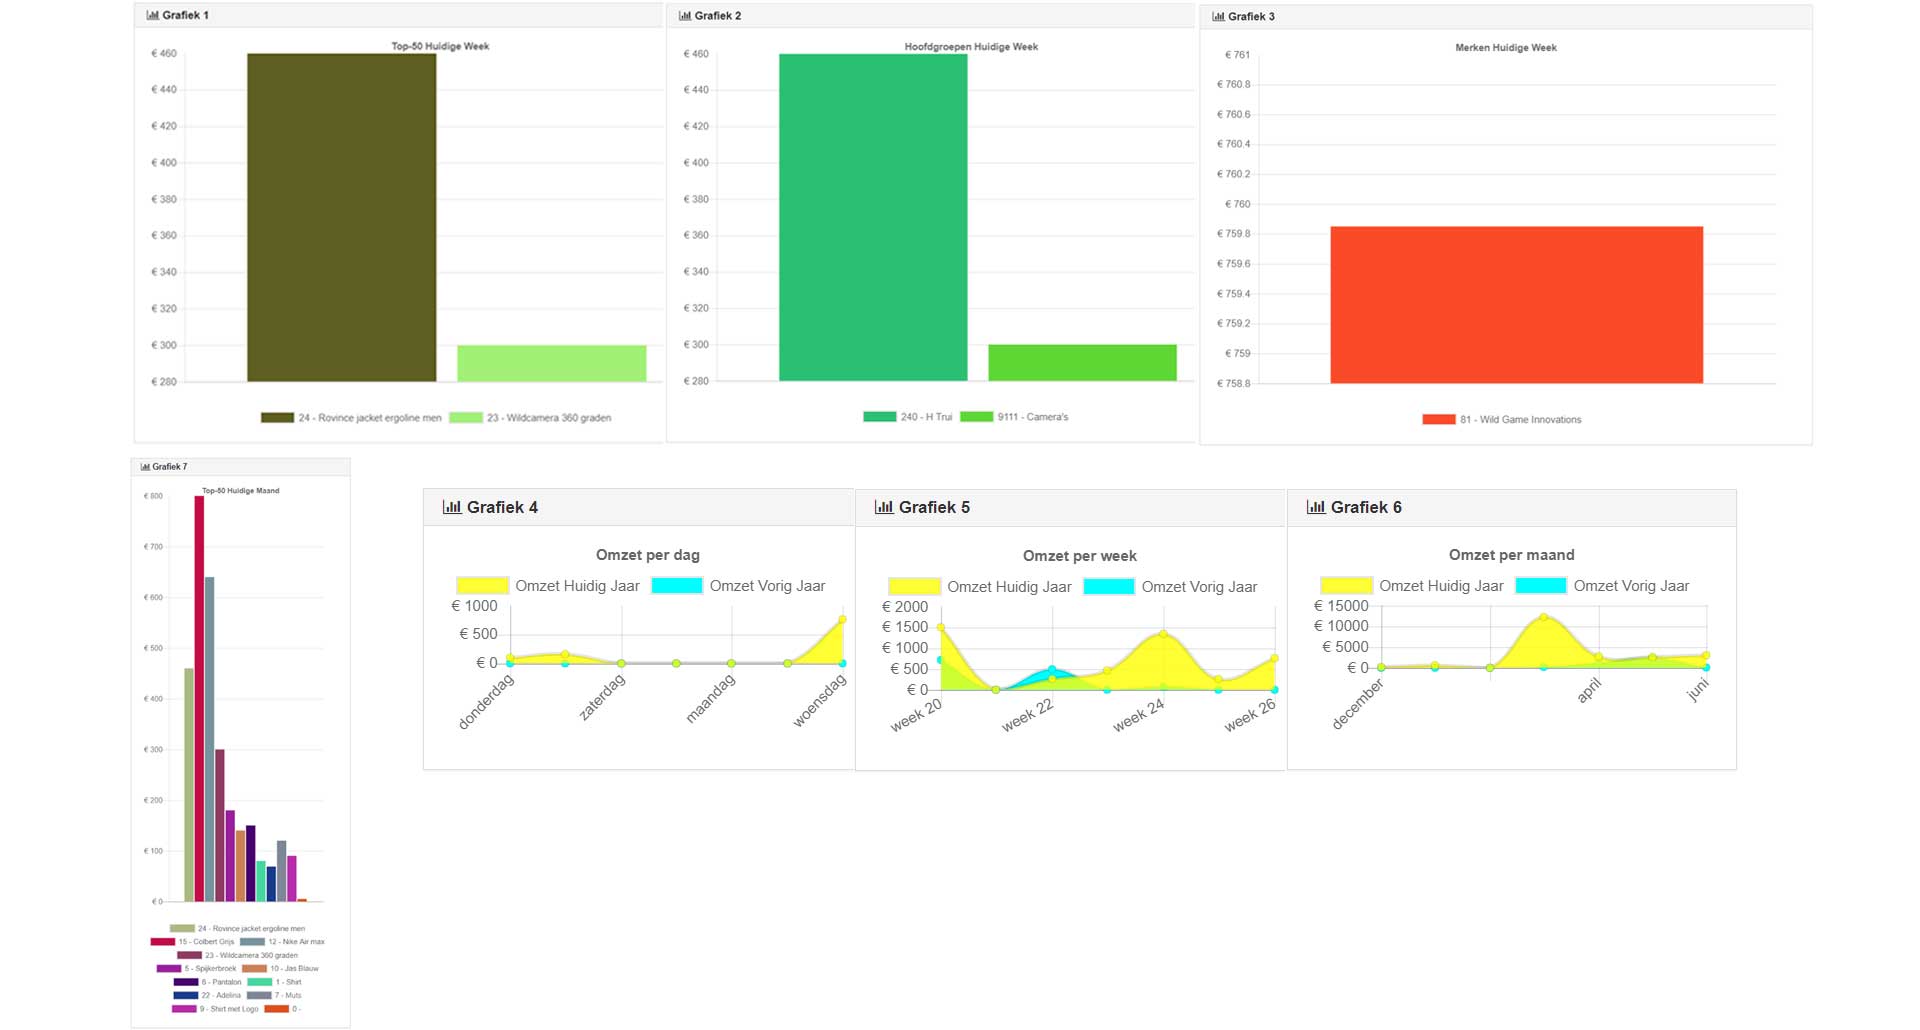Click 'donderdag' axis label in Grafiek 4

click(x=486, y=701)
